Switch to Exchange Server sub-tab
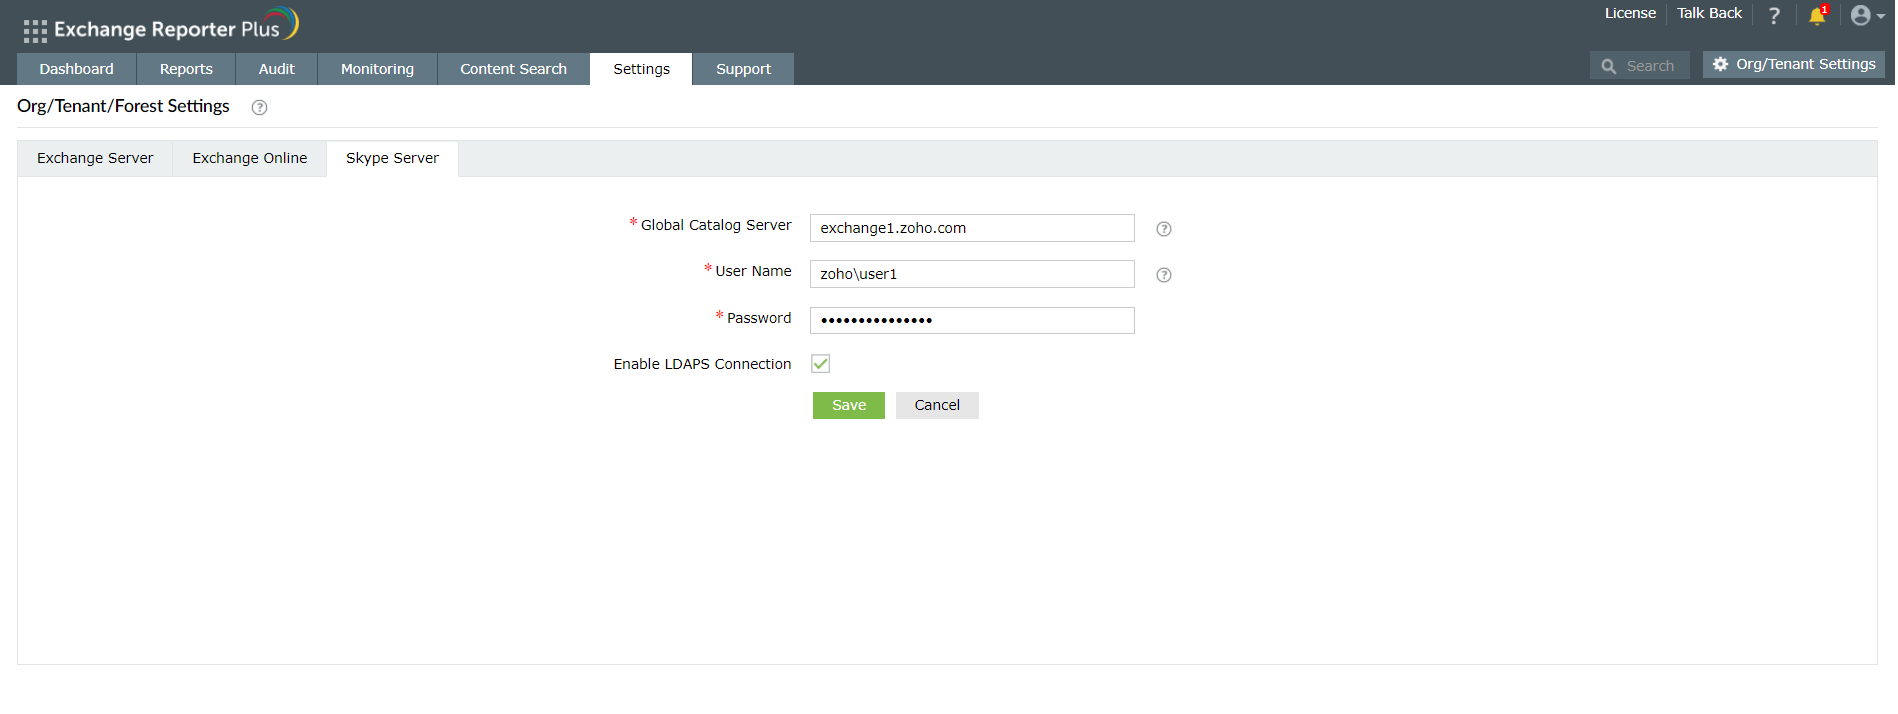This screenshot has width=1898, height=714. (x=95, y=158)
